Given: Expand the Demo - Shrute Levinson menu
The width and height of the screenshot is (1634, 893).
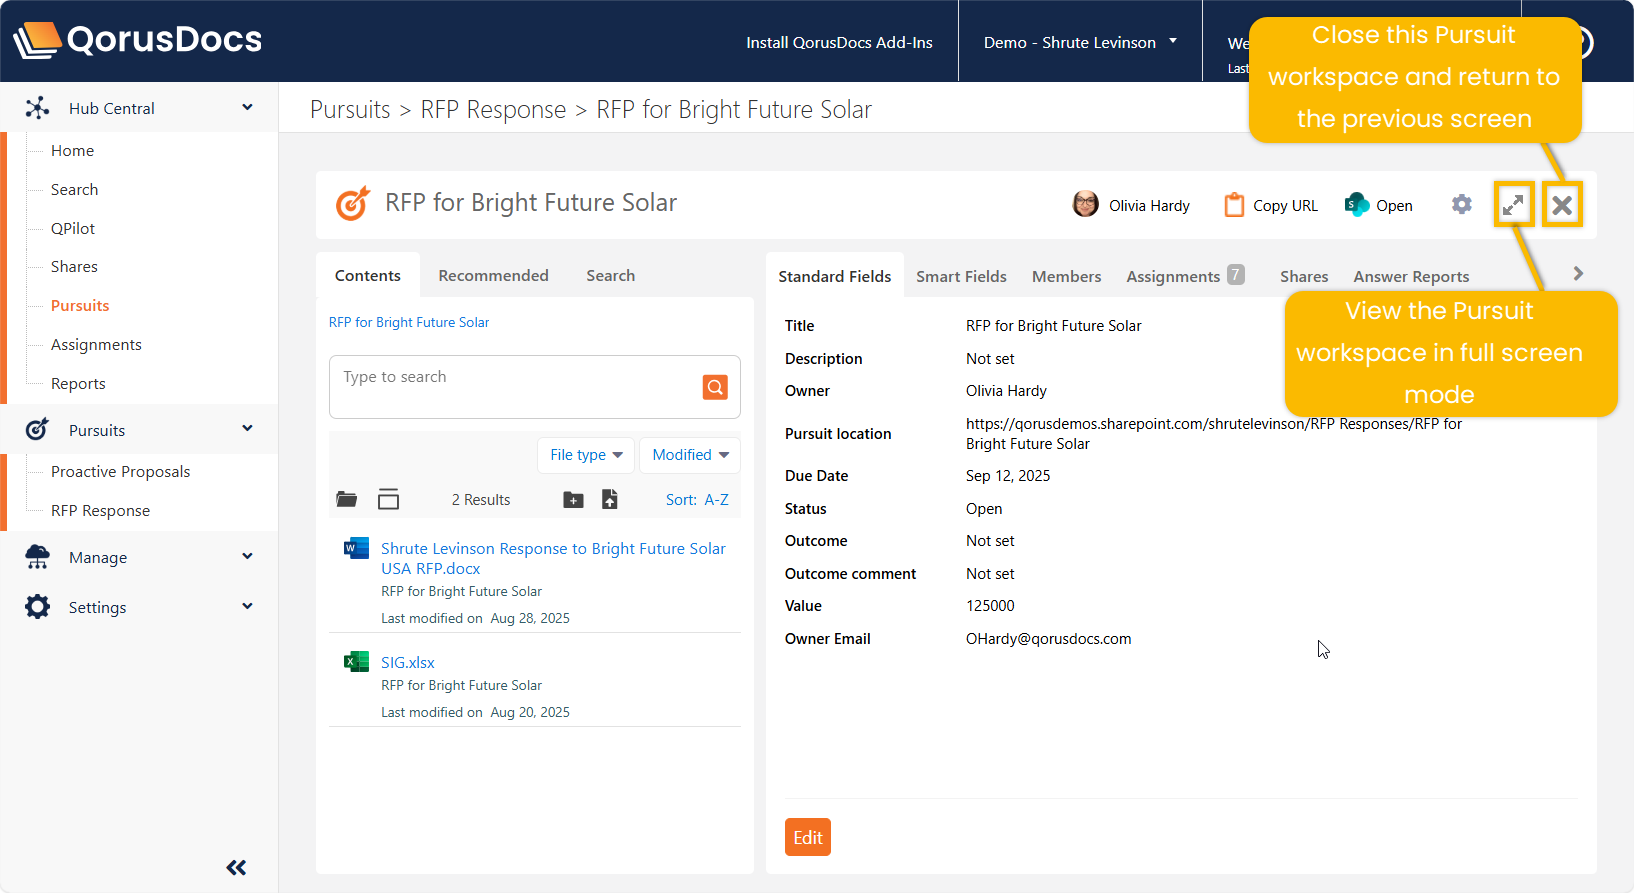Looking at the screenshot, I should coord(1080,42).
